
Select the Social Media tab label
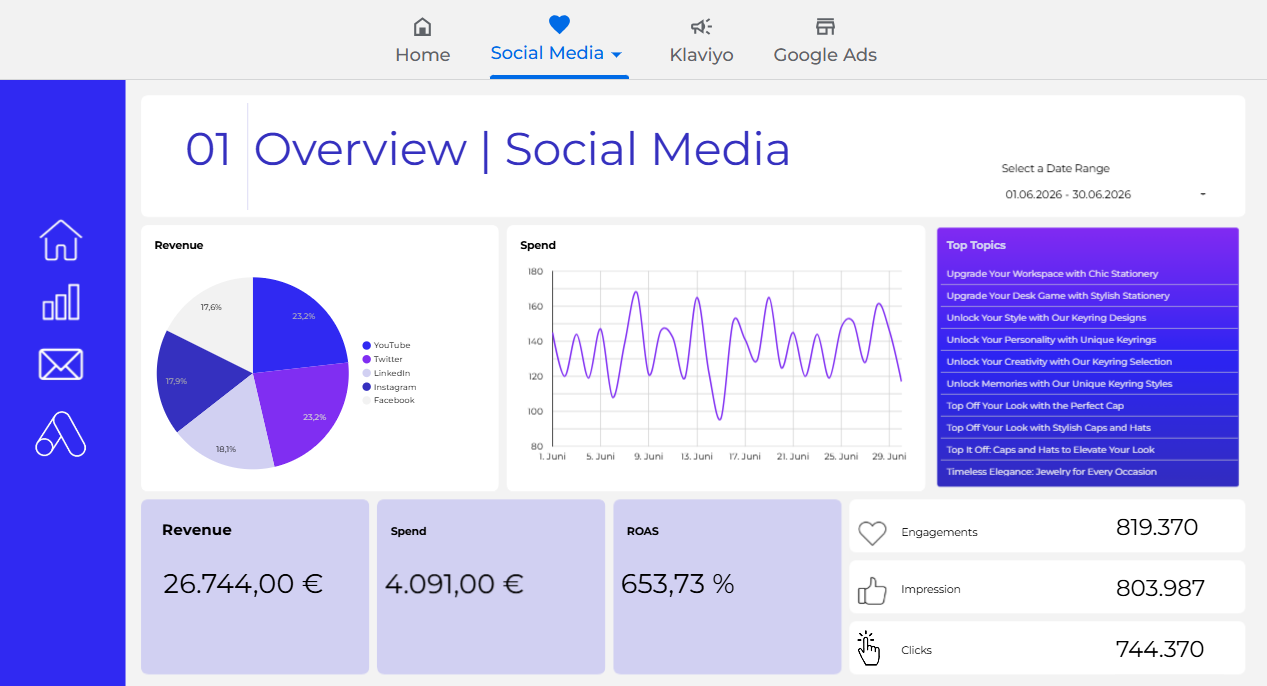(x=547, y=53)
